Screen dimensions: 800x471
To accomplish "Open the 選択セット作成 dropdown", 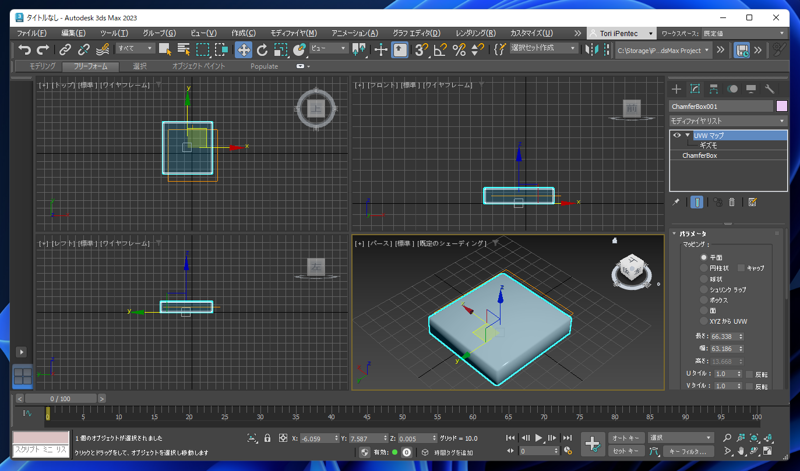I will pyautogui.click(x=543, y=48).
